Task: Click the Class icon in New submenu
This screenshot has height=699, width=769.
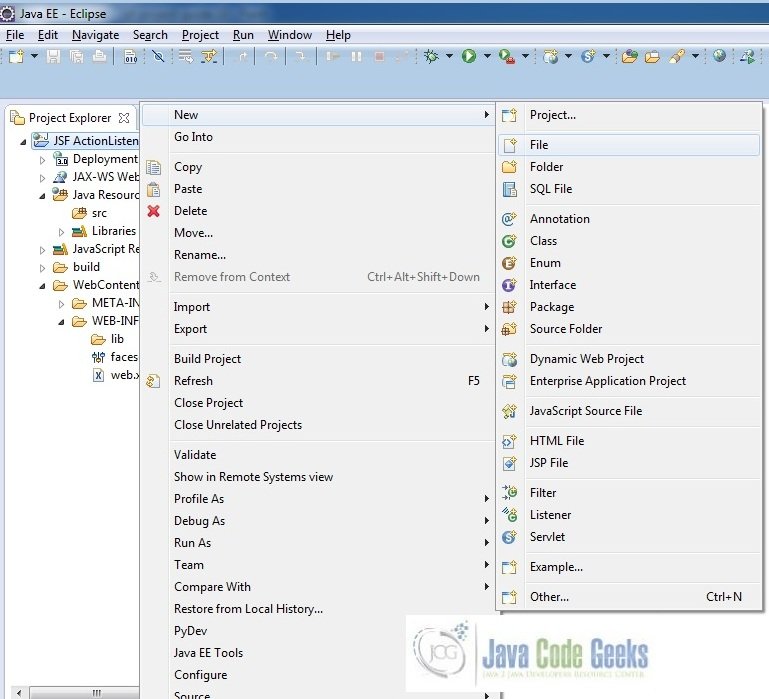Action: (x=509, y=241)
